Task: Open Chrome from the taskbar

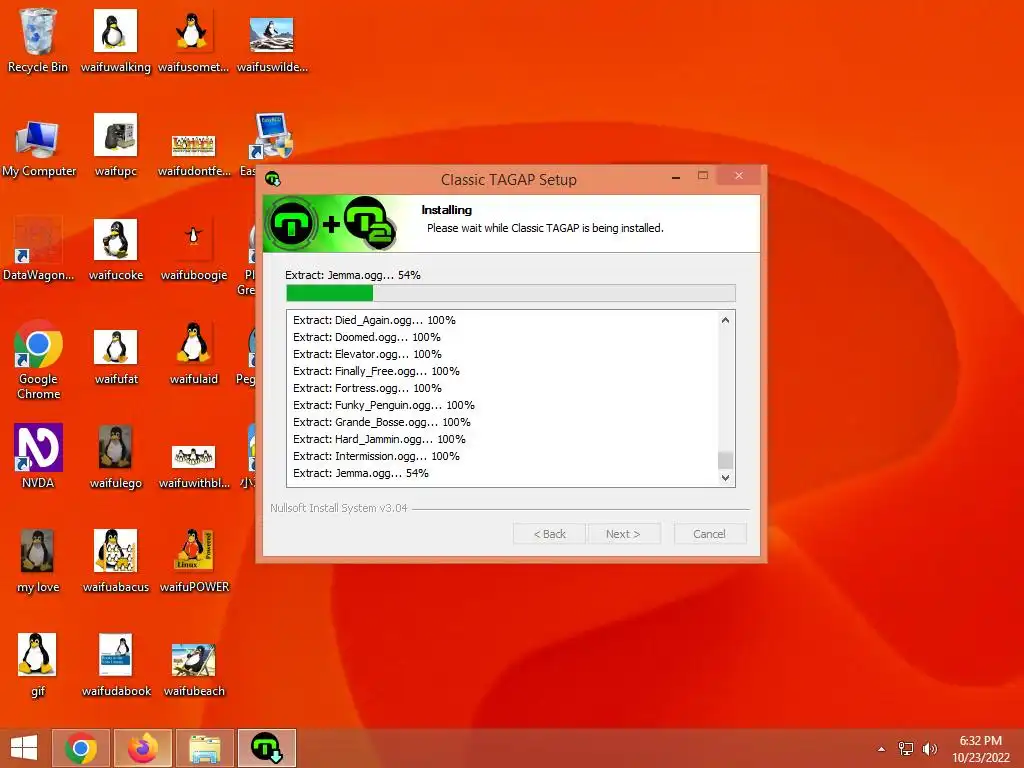Action: point(81,748)
